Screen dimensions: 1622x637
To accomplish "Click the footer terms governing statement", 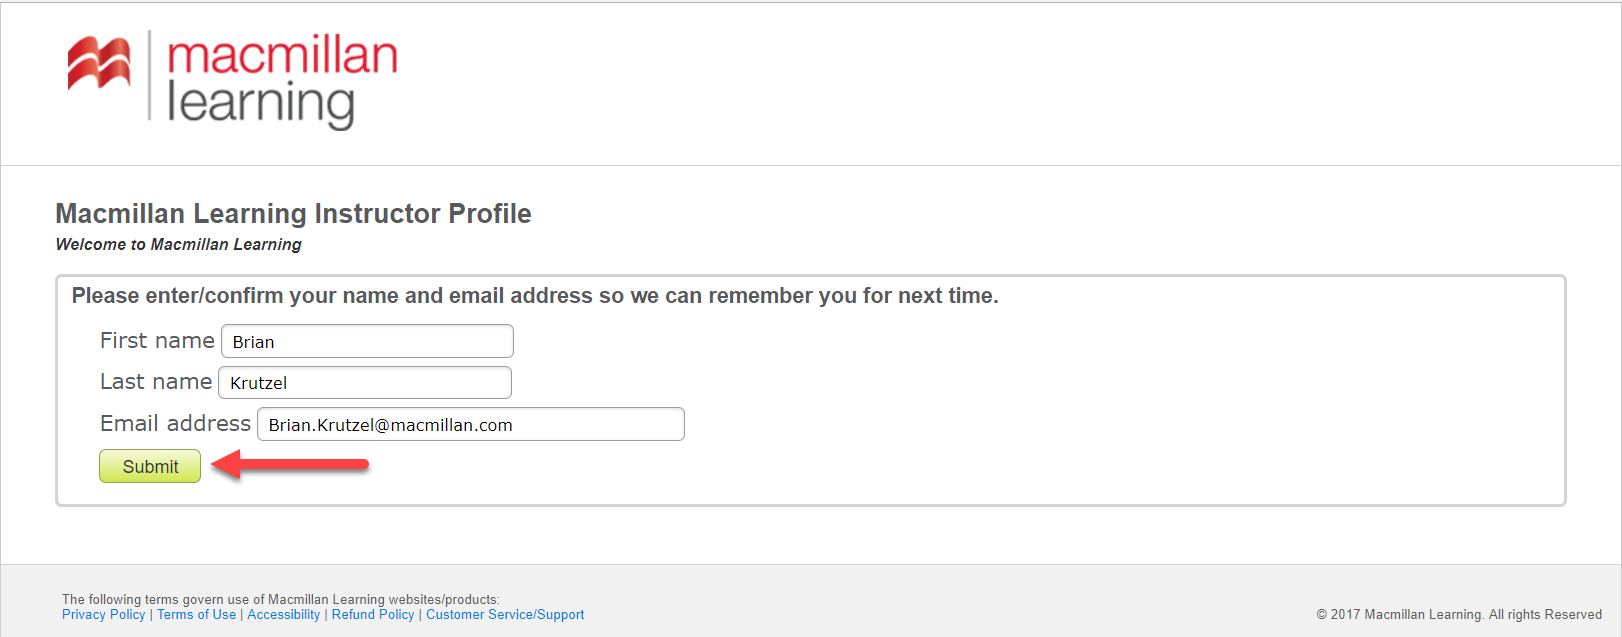I will pos(280,600).
